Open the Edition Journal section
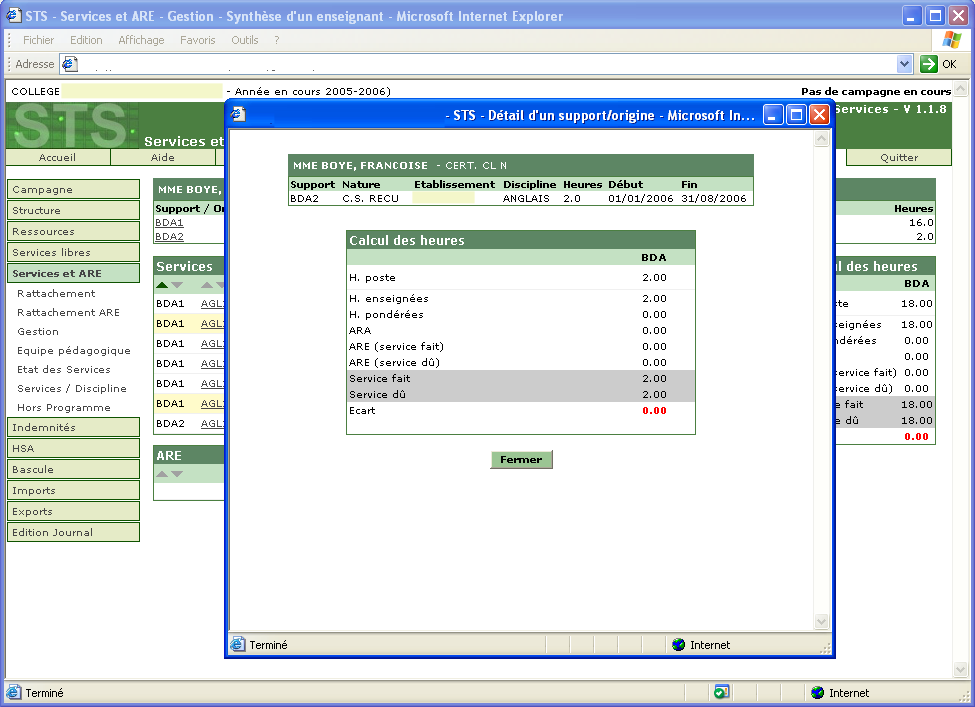 (73, 532)
